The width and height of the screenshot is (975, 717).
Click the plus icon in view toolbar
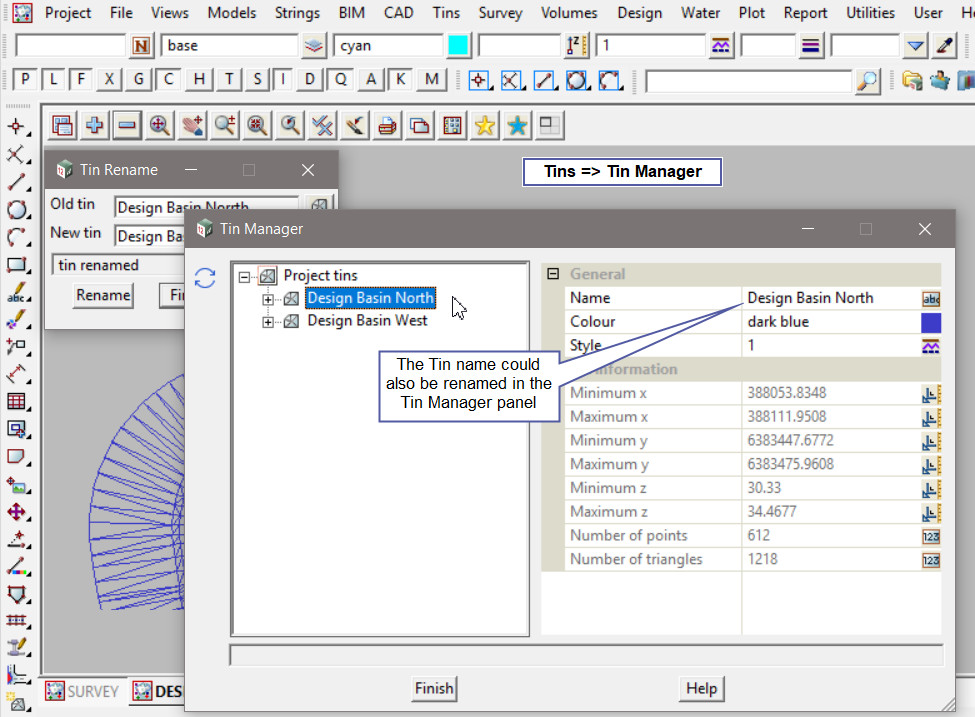[95, 125]
